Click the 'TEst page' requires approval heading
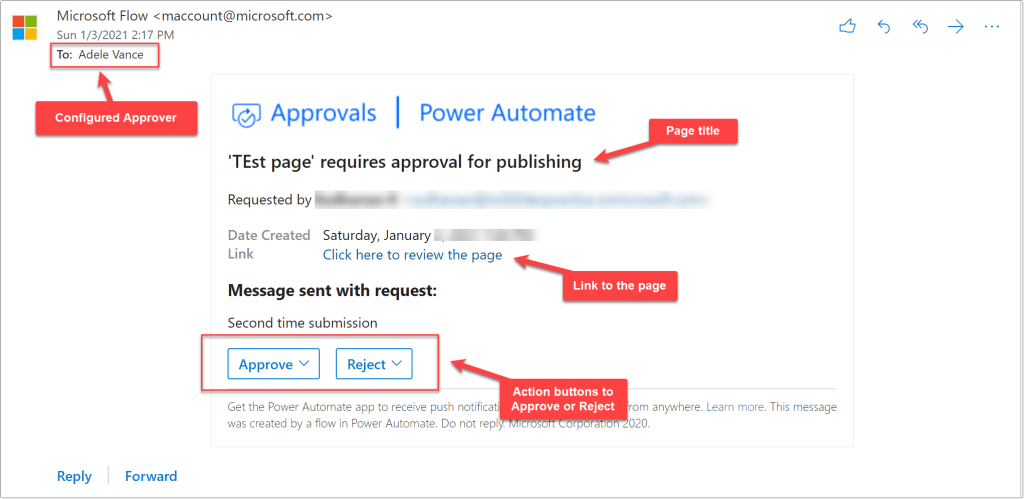Image resolution: width=1024 pixels, height=499 pixels. click(x=405, y=161)
